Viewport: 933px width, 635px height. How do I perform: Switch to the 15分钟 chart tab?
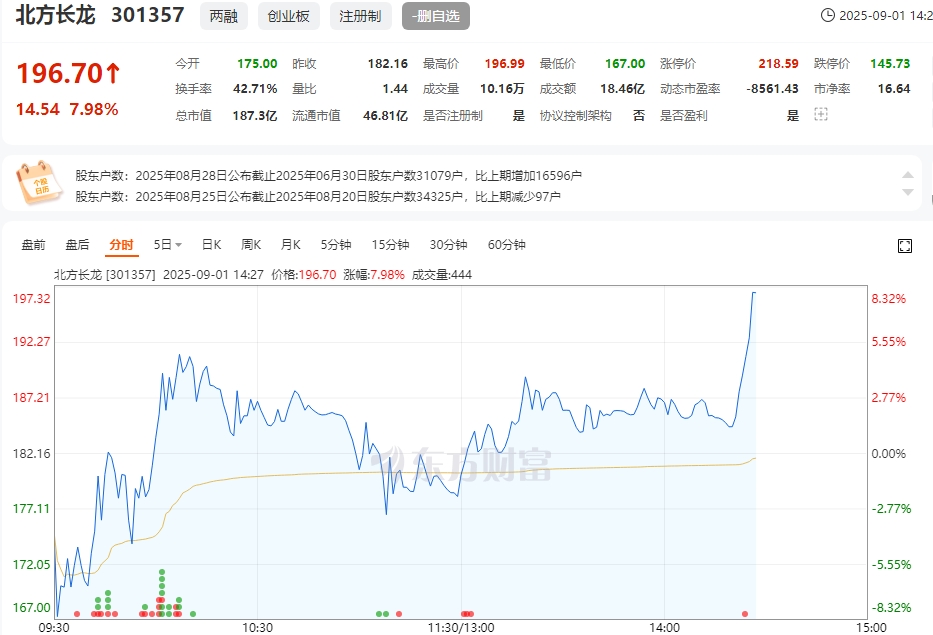pyautogui.click(x=390, y=245)
